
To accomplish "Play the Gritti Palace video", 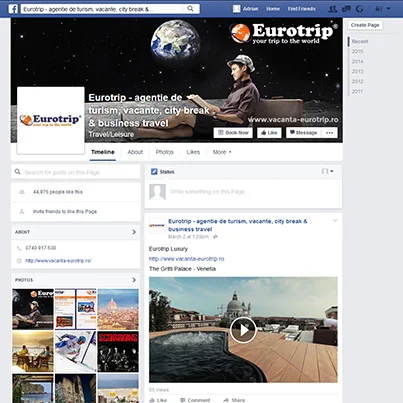I will pyautogui.click(x=243, y=330).
